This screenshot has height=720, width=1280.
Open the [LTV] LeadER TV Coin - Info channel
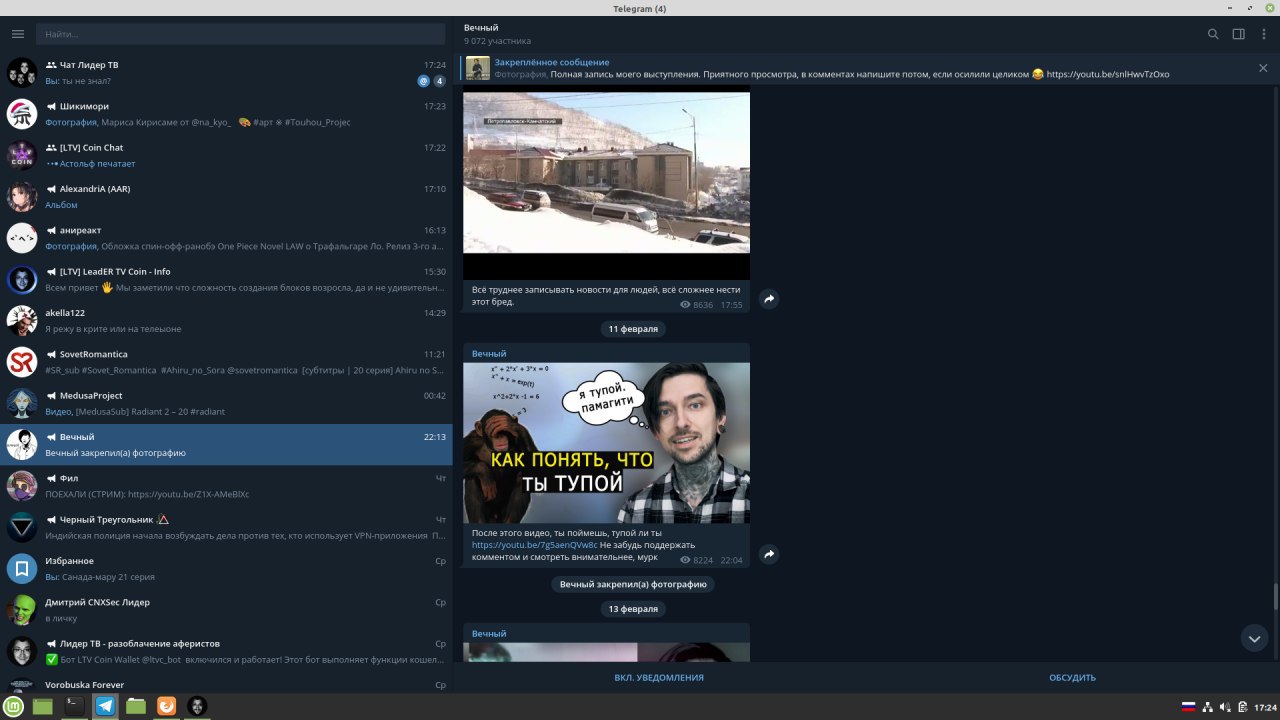[226, 279]
